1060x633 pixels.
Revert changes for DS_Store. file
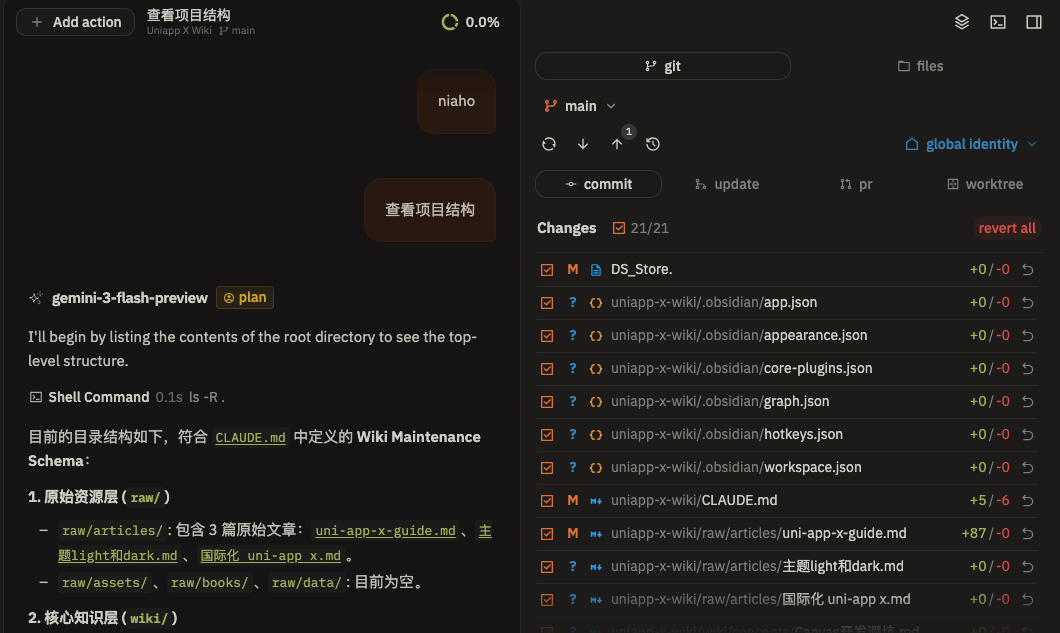[1028, 270]
